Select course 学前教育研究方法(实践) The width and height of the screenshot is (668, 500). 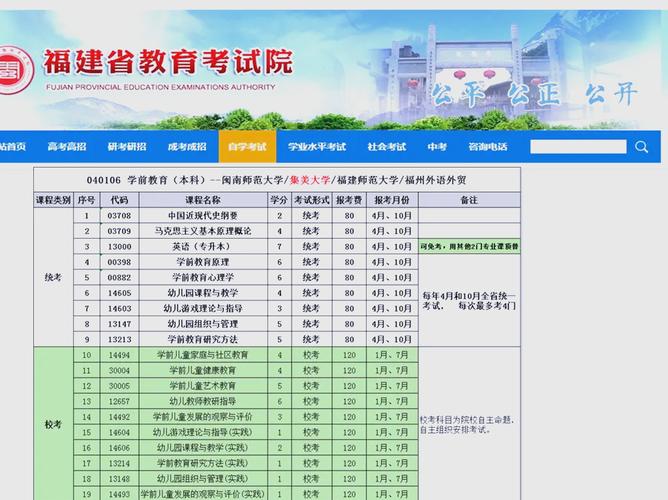(x=203, y=463)
